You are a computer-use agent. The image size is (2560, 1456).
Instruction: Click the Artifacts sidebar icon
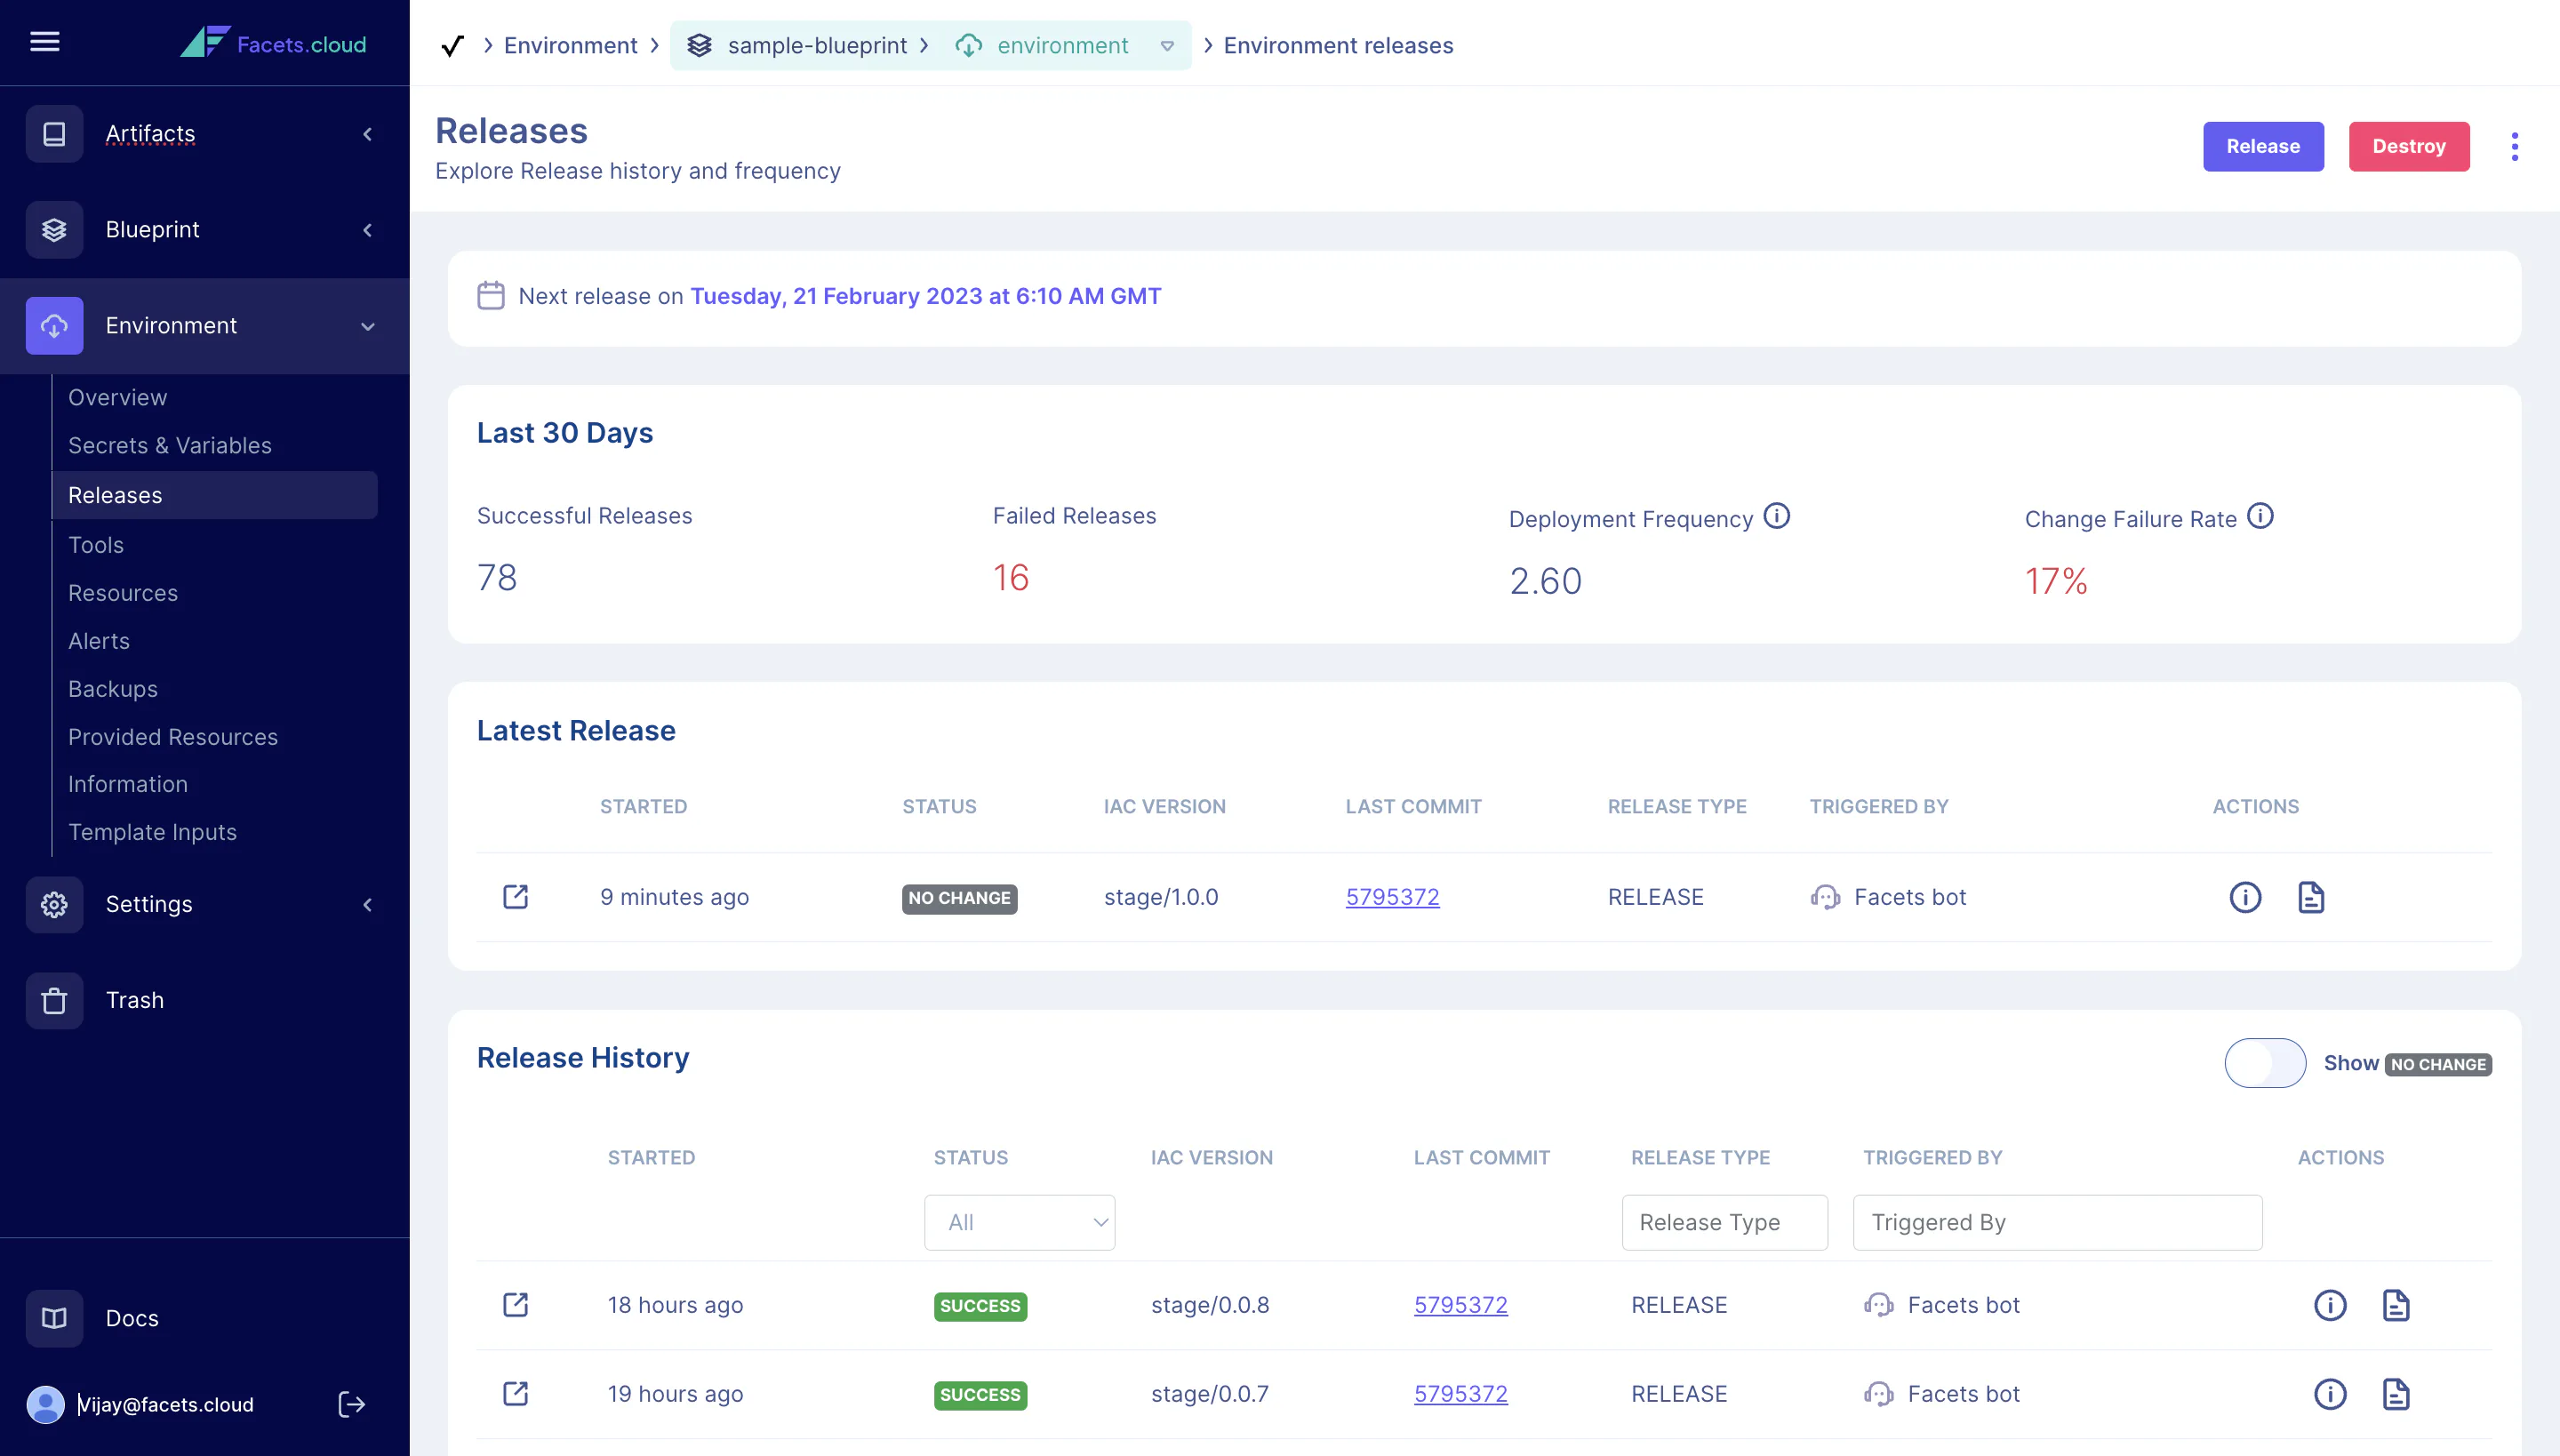click(54, 133)
